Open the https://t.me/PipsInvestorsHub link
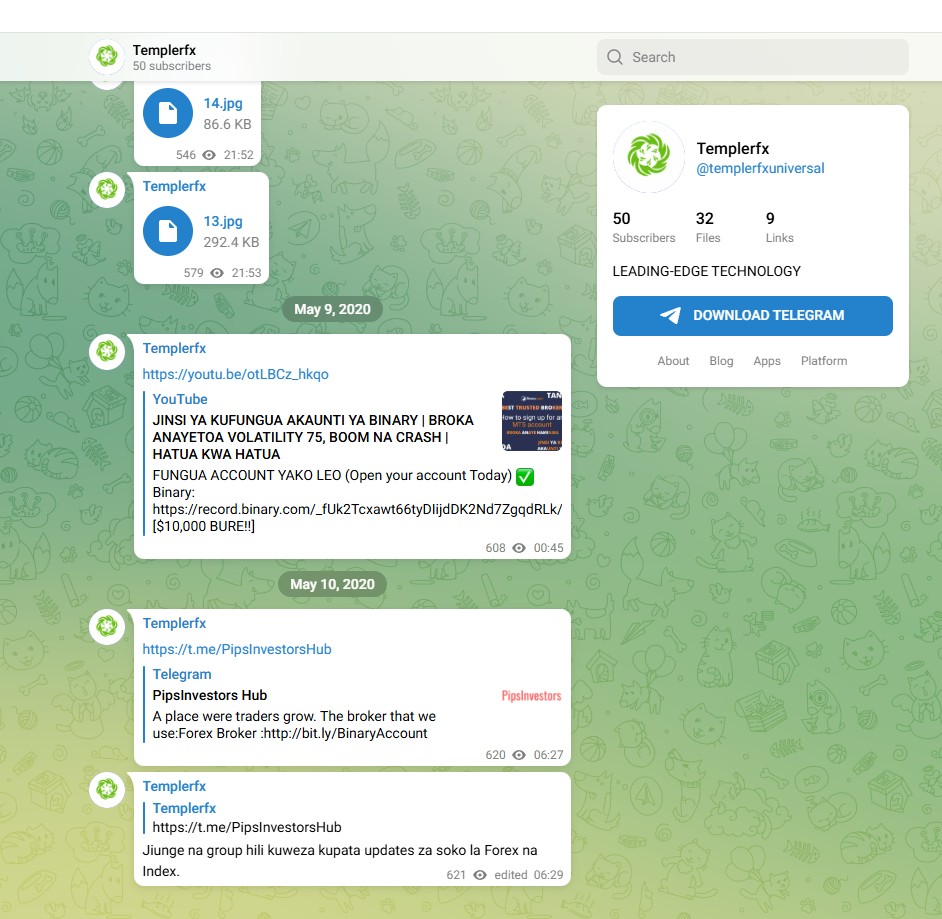This screenshot has height=919, width=942. (237, 649)
